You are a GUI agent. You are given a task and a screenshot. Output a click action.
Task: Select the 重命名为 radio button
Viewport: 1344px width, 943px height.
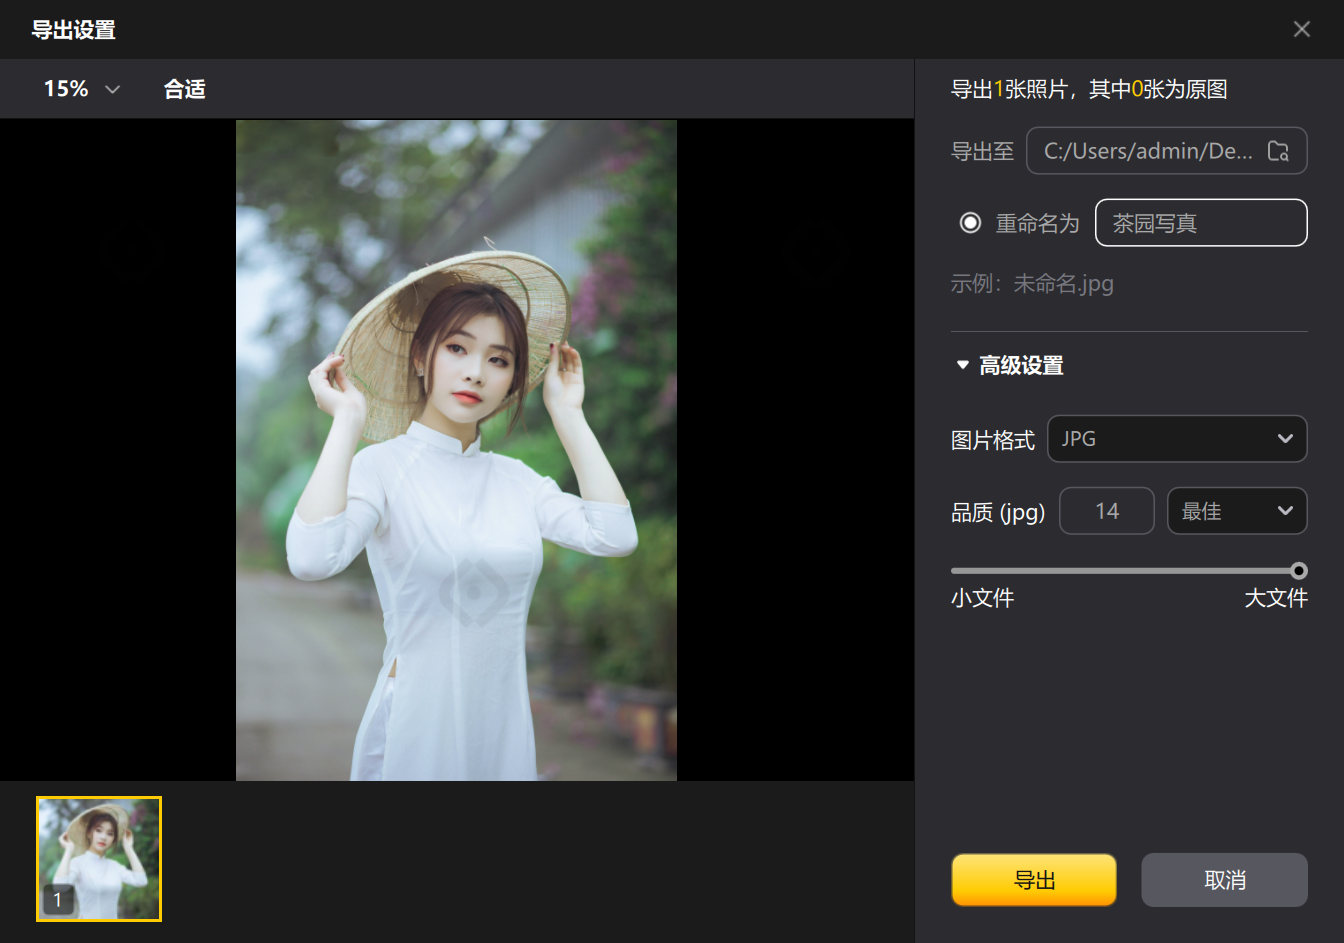[970, 223]
